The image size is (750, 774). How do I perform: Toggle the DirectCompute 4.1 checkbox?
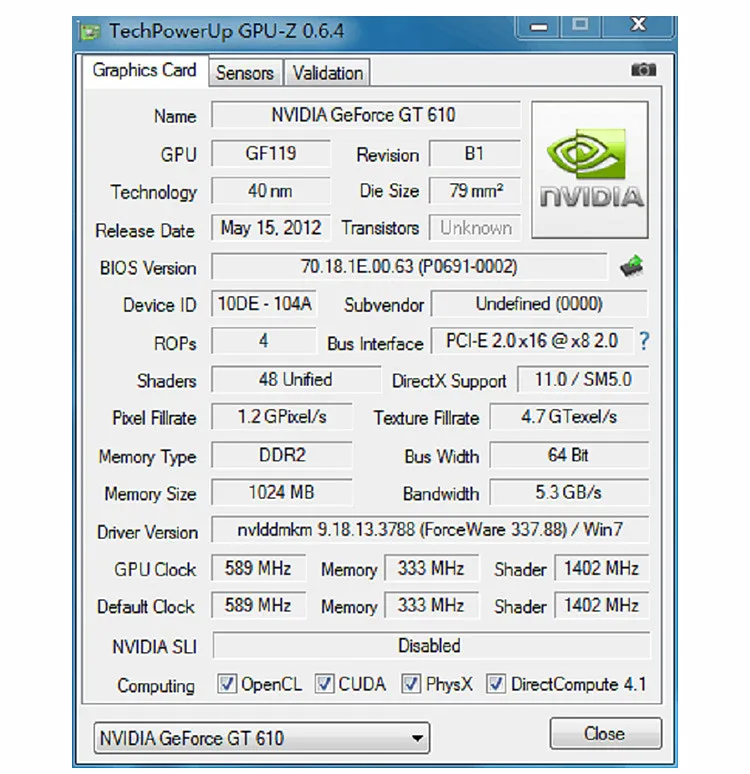(x=496, y=684)
